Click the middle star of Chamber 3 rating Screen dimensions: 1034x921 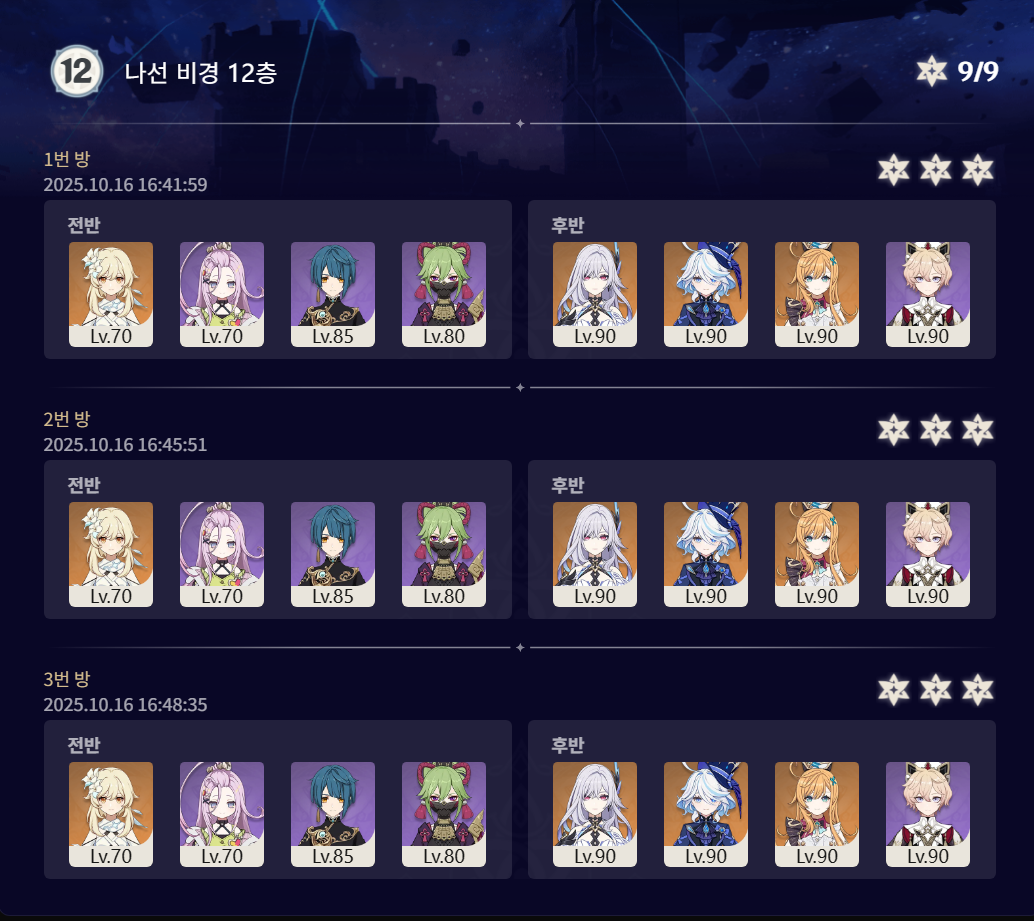coord(936,690)
